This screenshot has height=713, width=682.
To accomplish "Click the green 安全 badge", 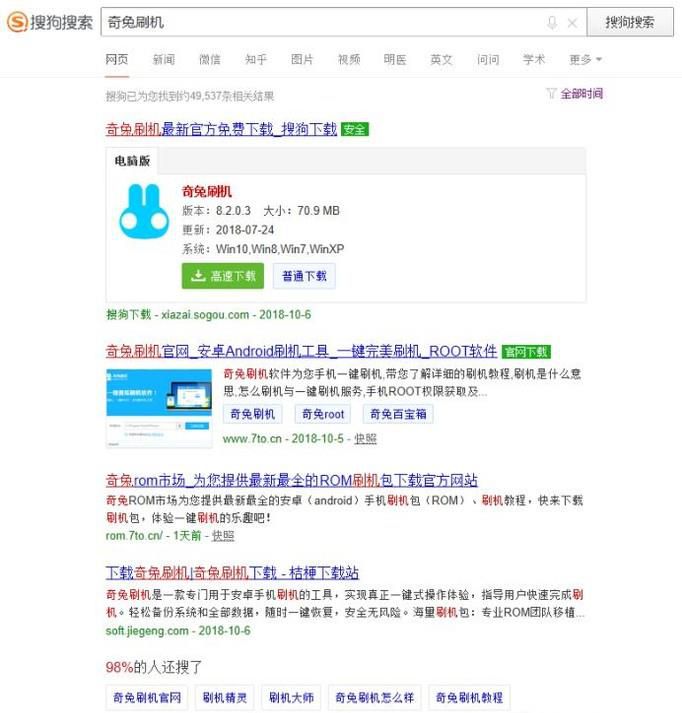I will point(355,130).
